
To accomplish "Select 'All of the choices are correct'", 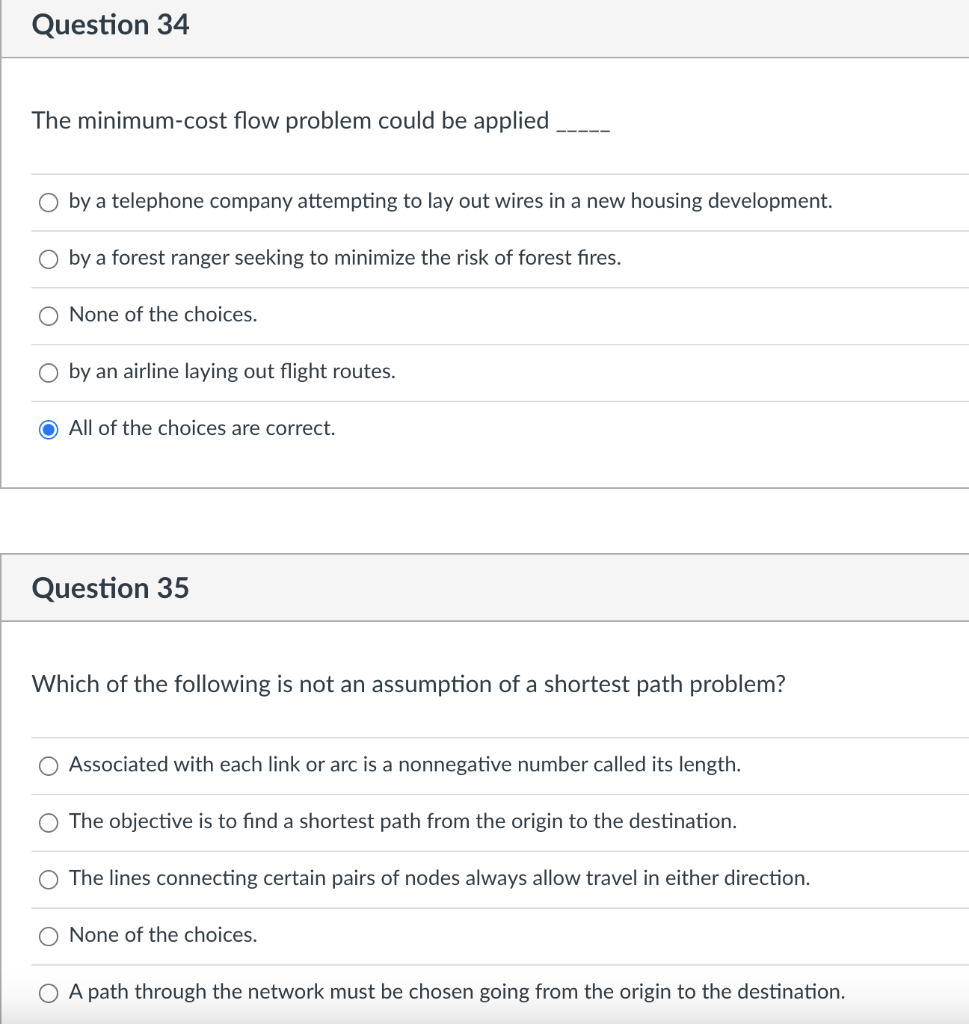I will pos(47,429).
